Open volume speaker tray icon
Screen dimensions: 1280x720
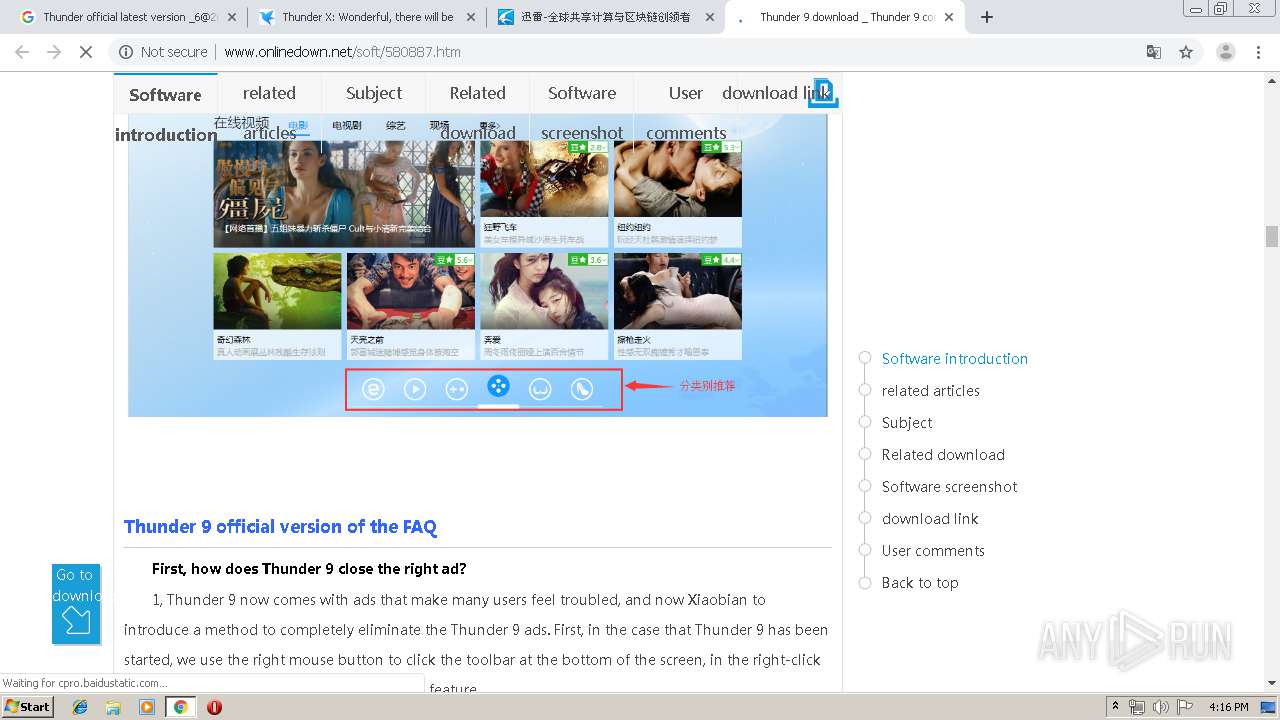tap(1160, 707)
